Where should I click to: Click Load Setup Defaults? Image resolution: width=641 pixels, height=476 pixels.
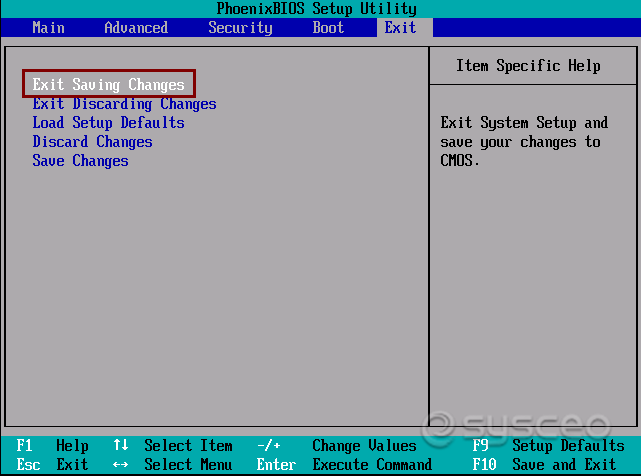point(108,123)
